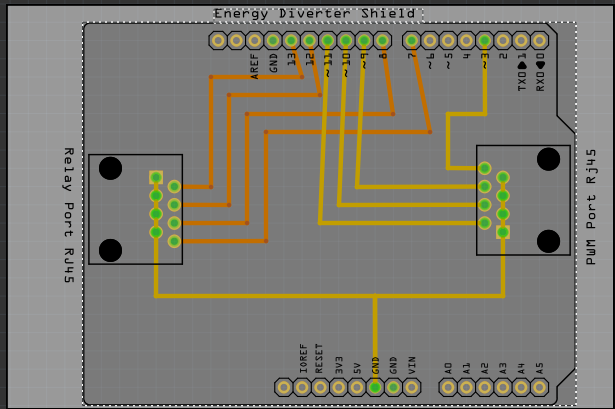Click the RX0 pin pad
615x409 pixels.
click(x=539, y=40)
